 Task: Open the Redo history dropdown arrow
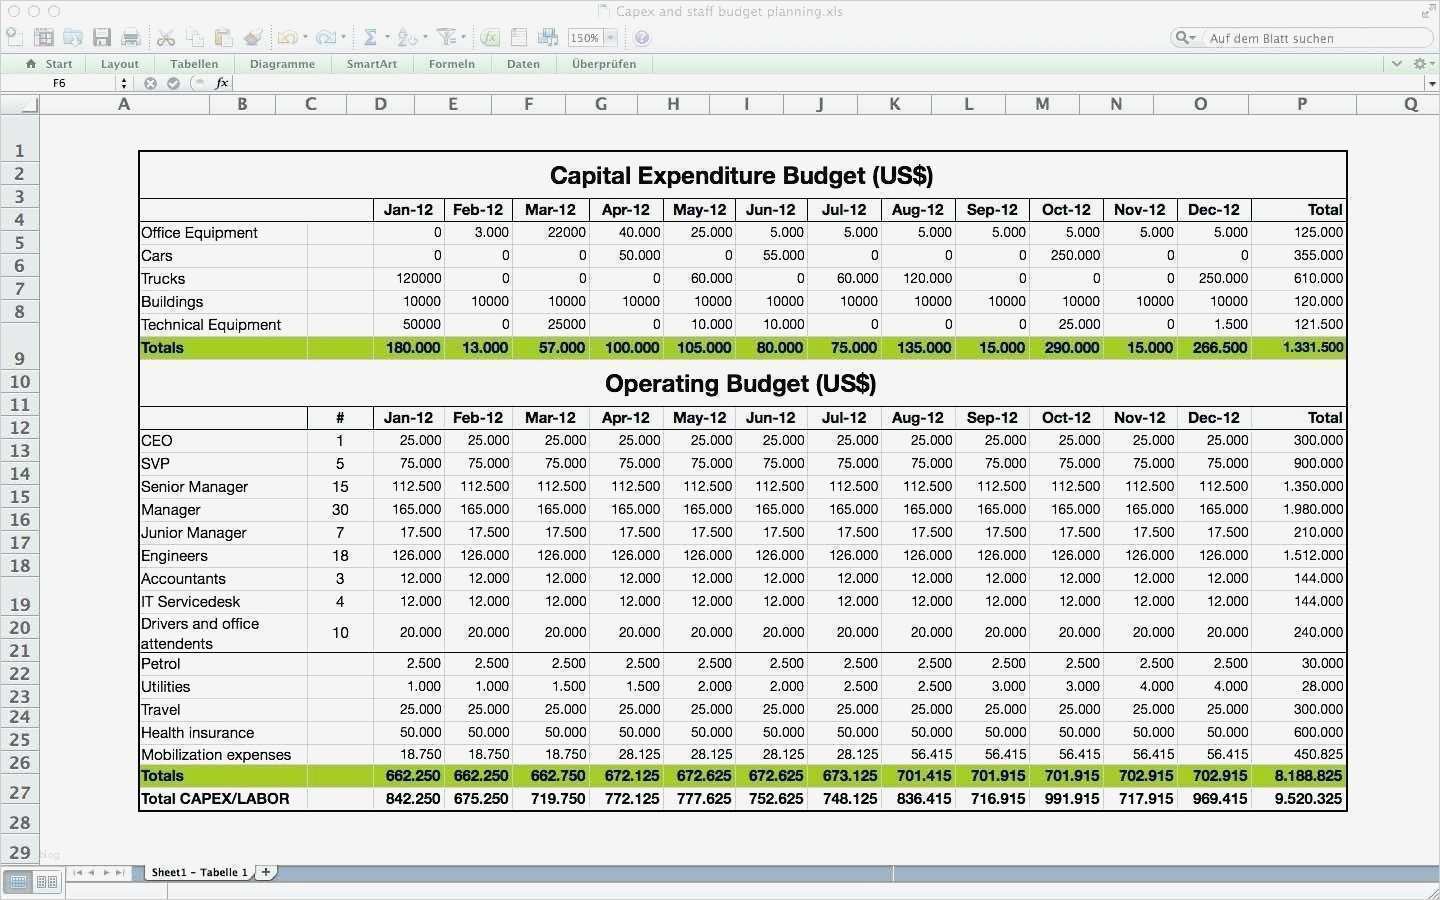coord(342,38)
